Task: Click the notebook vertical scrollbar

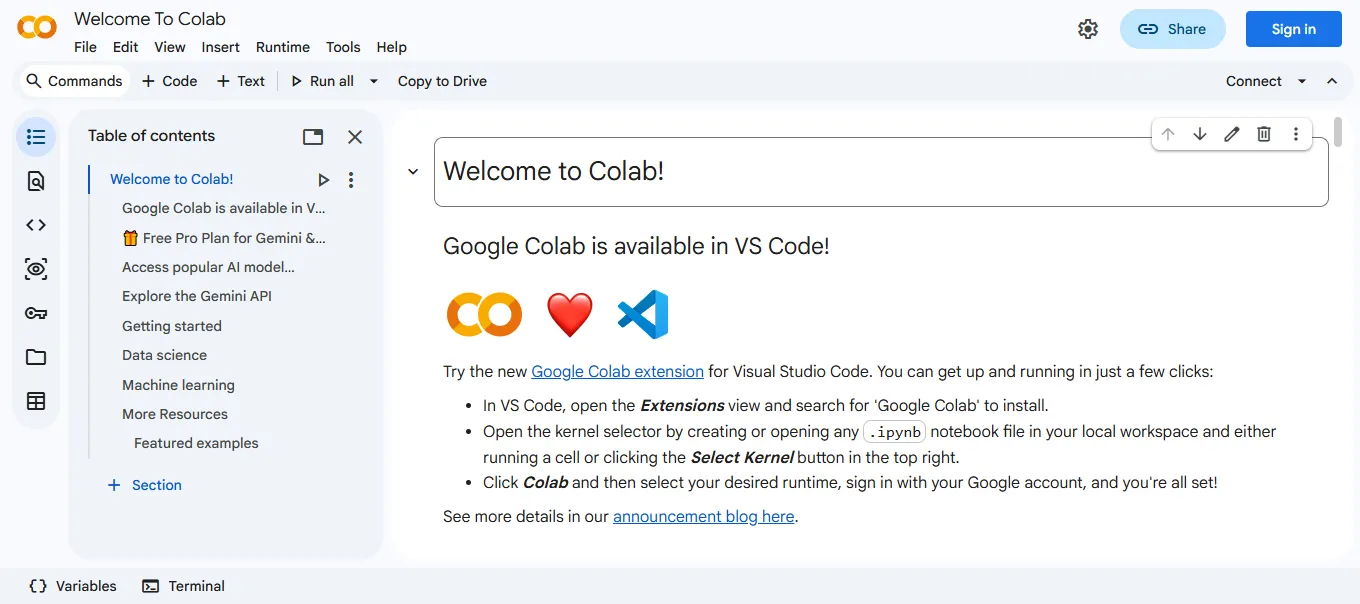Action: point(1338,131)
